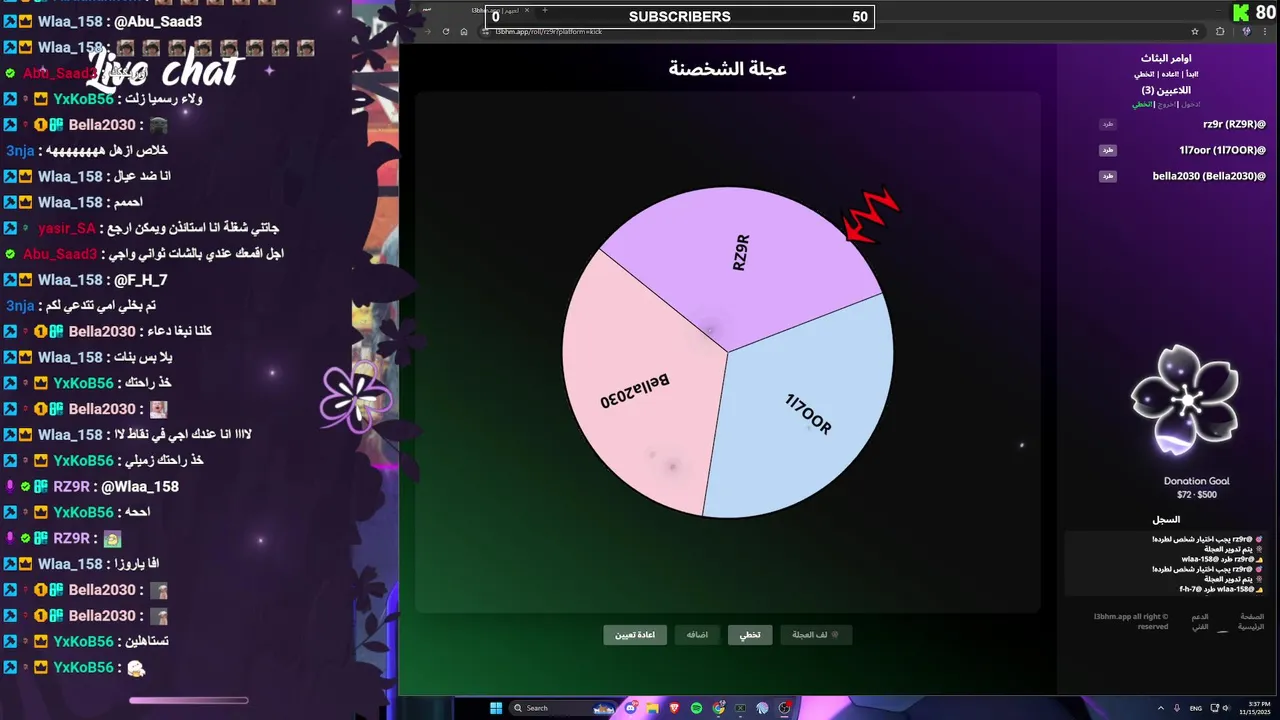This screenshot has height=720, width=1280.
Task: Click the ENG language indicator
Action: [x=1196, y=708]
